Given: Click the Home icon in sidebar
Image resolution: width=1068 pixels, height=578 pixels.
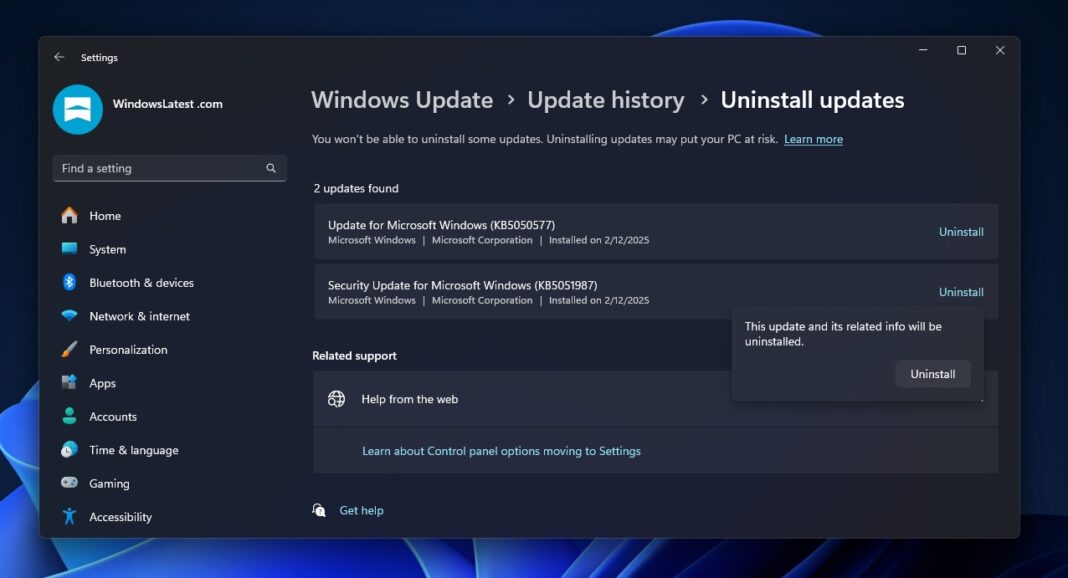Looking at the screenshot, I should tap(69, 216).
